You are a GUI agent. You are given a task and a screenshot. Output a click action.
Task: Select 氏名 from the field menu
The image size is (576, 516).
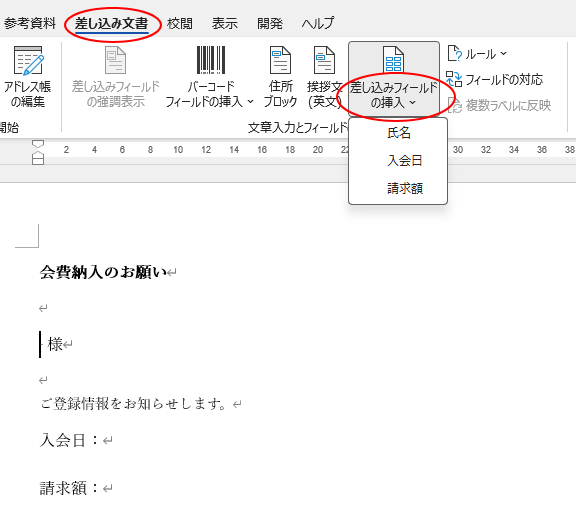[x=399, y=133]
